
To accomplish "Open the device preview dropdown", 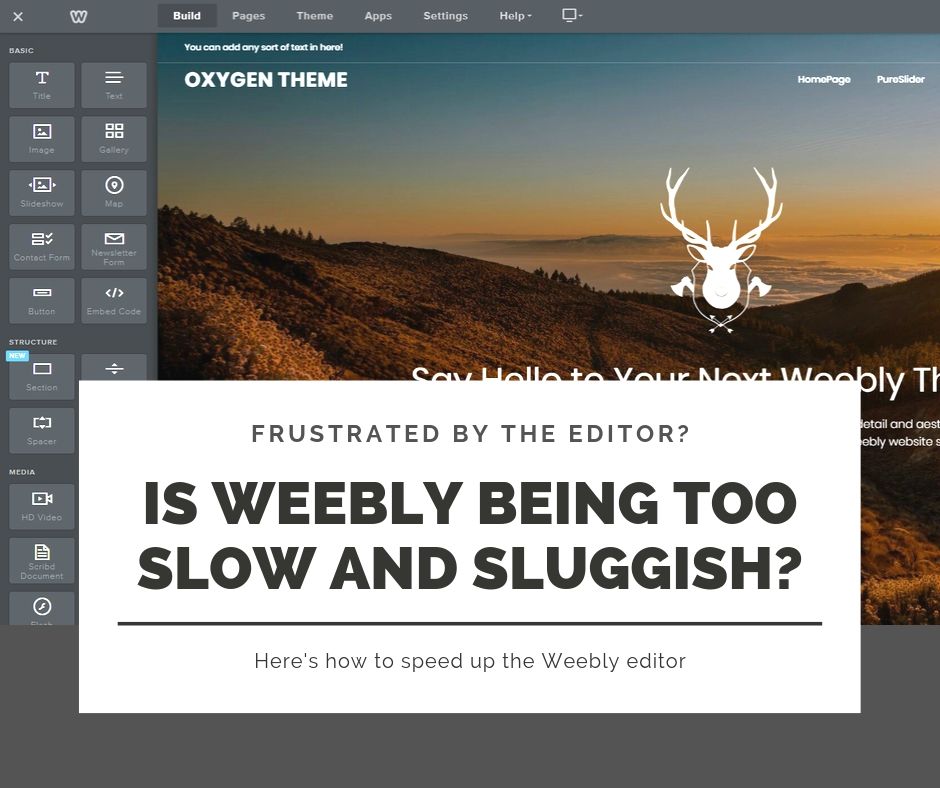I will 572,16.
